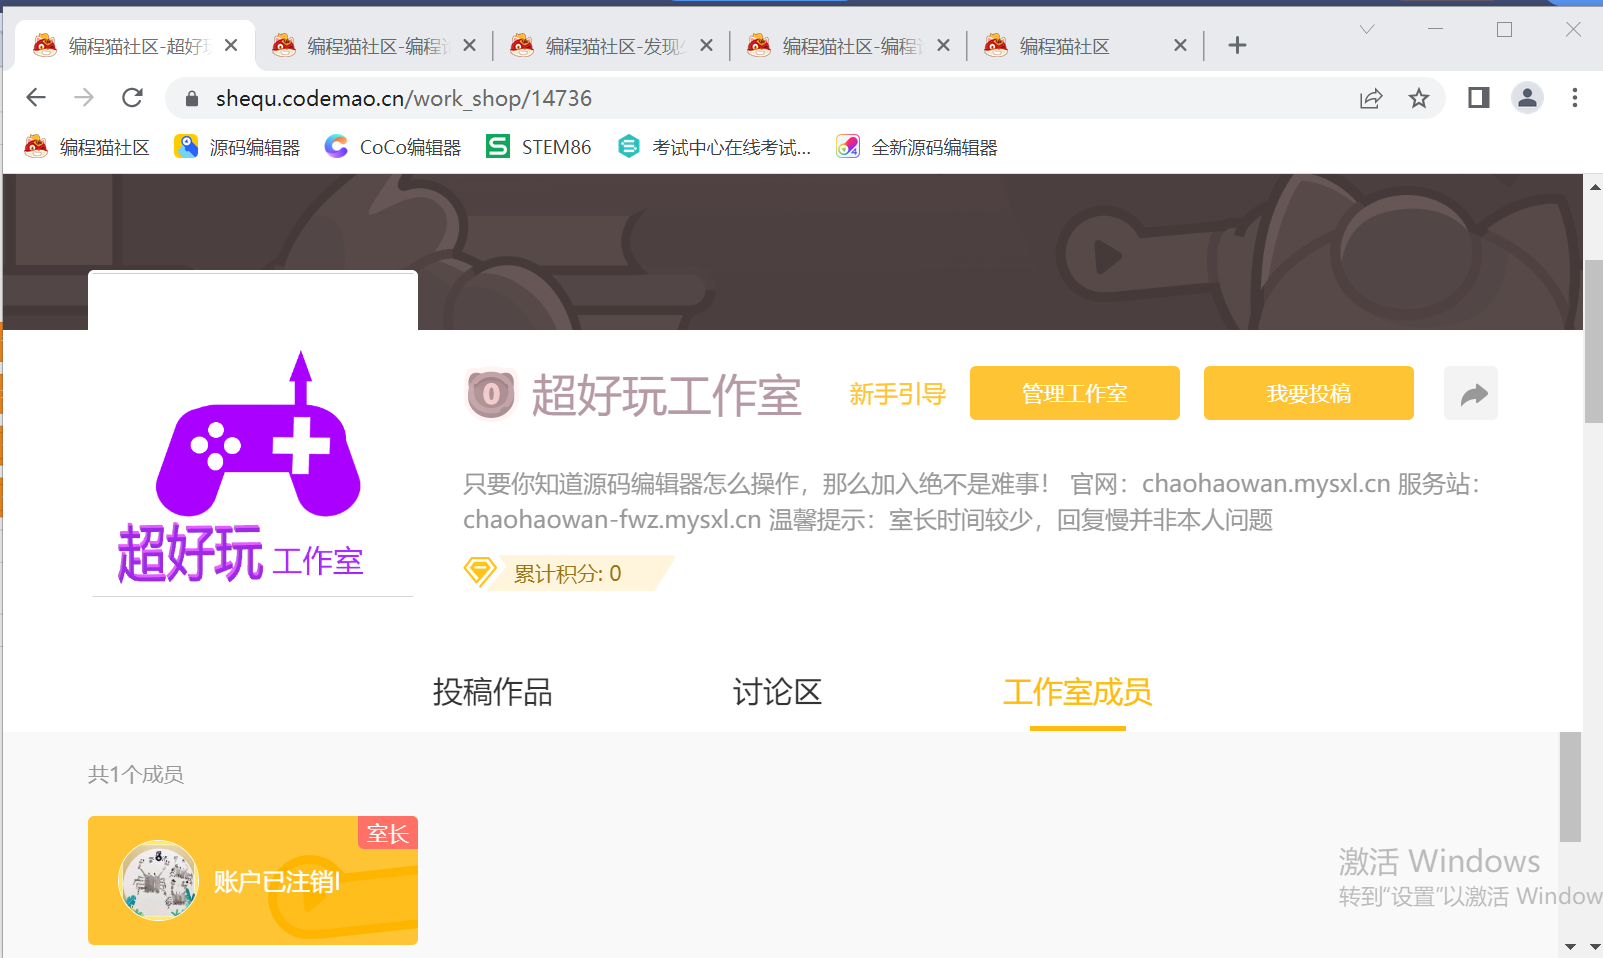Select the 工作室成员 tab
The height and width of the screenshot is (958, 1603).
tap(1078, 692)
